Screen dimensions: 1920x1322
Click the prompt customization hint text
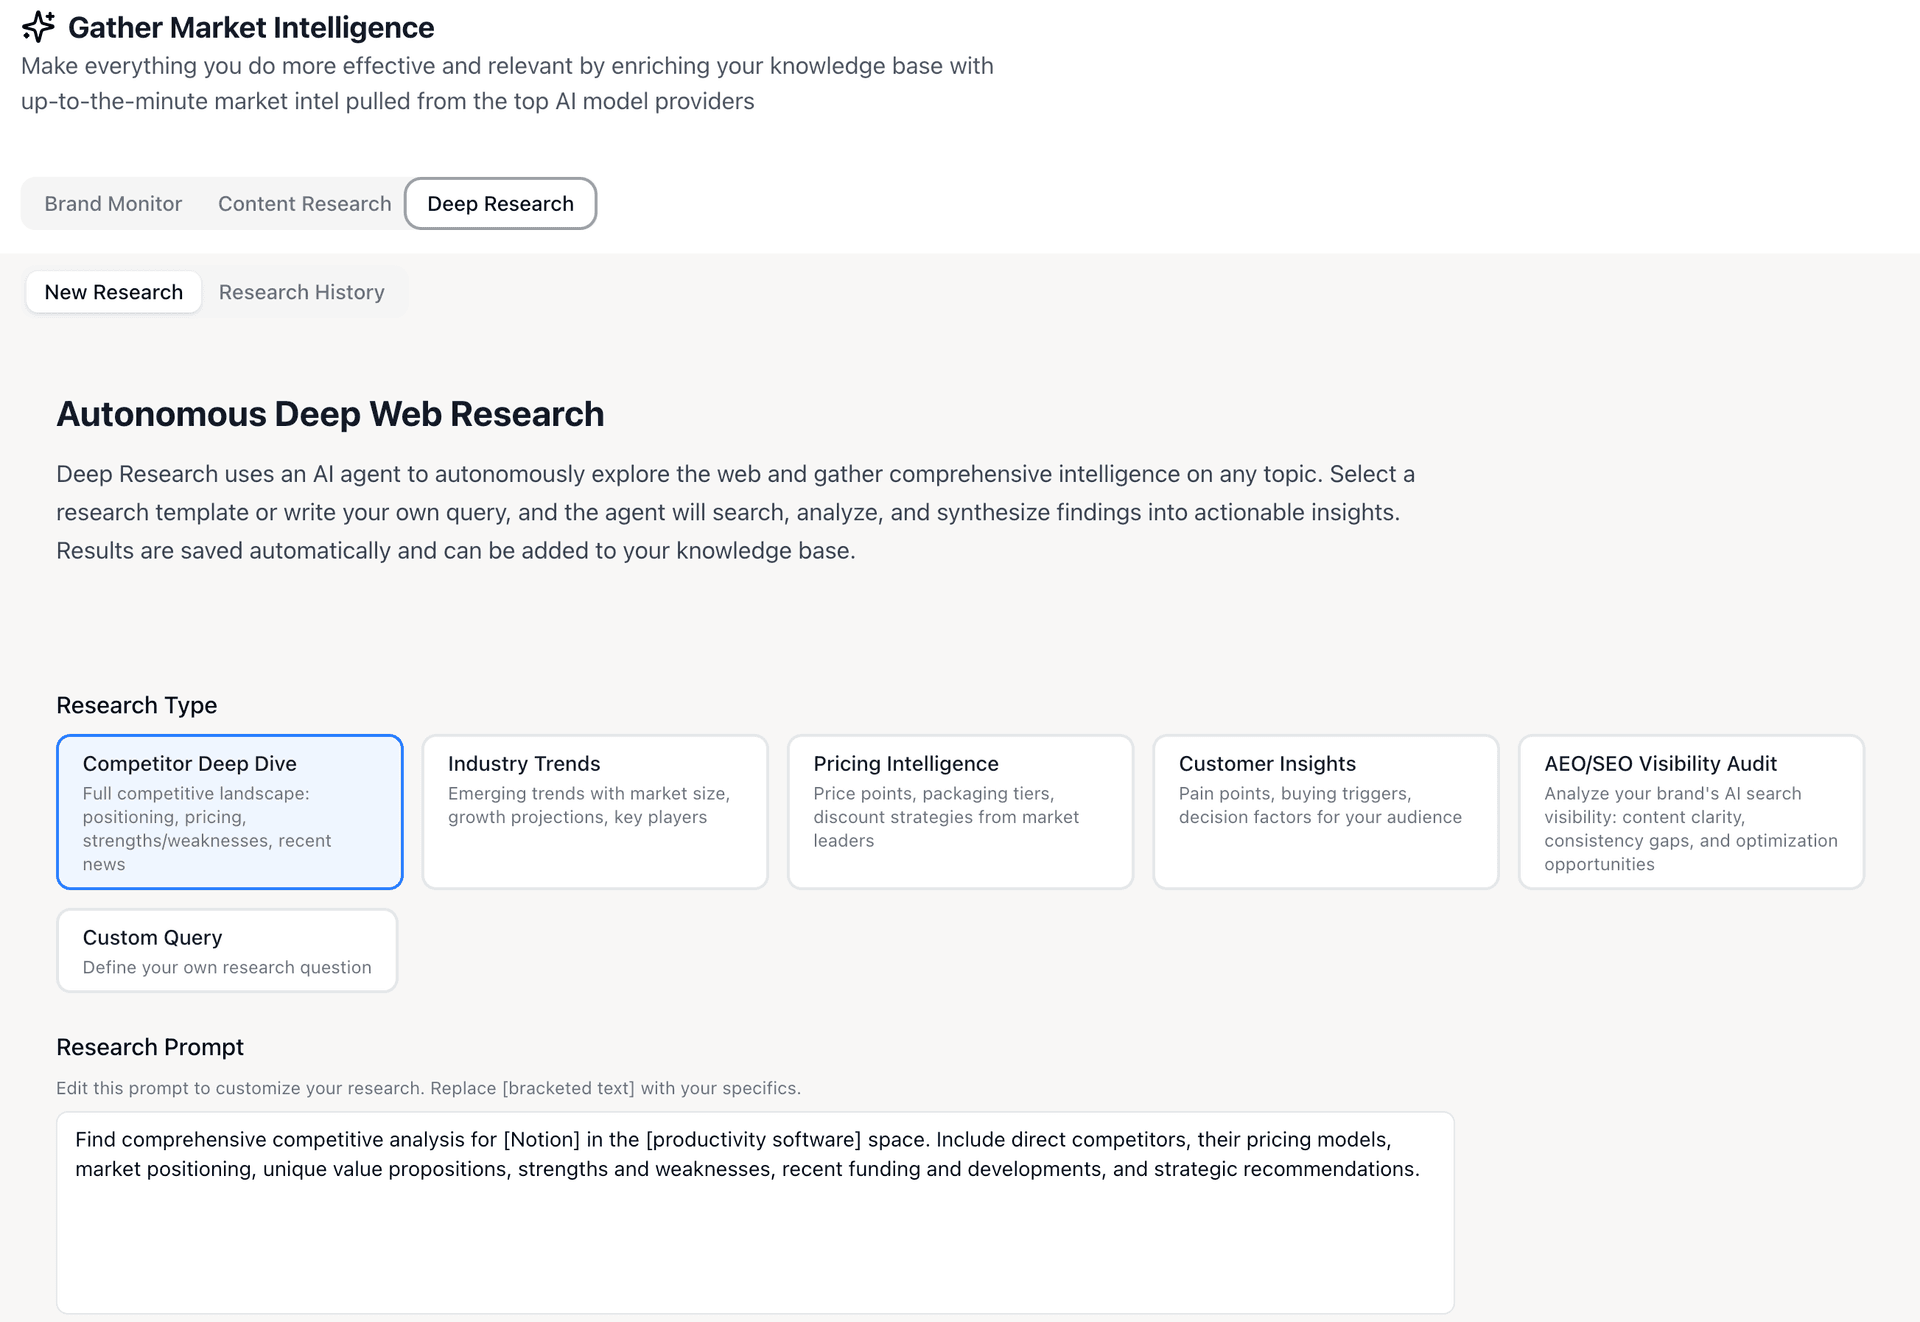[428, 1088]
